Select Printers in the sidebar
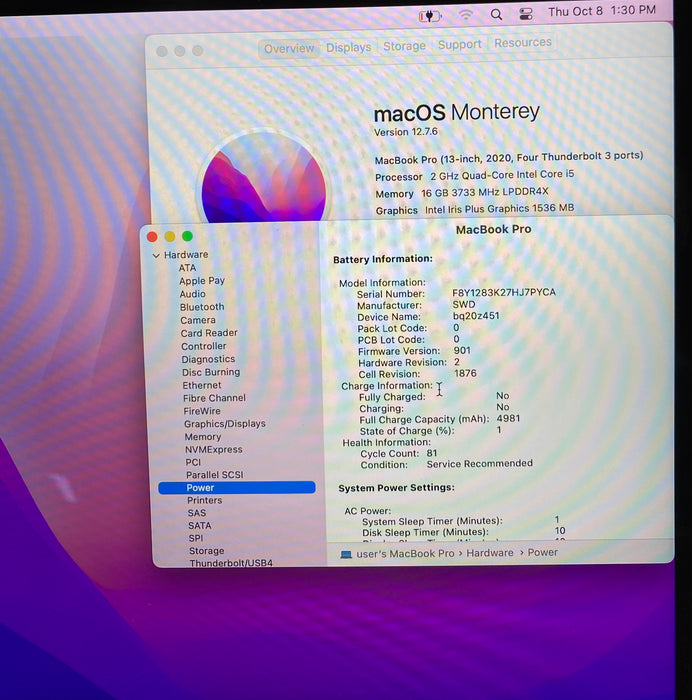This screenshot has height=700, width=692. tap(204, 500)
